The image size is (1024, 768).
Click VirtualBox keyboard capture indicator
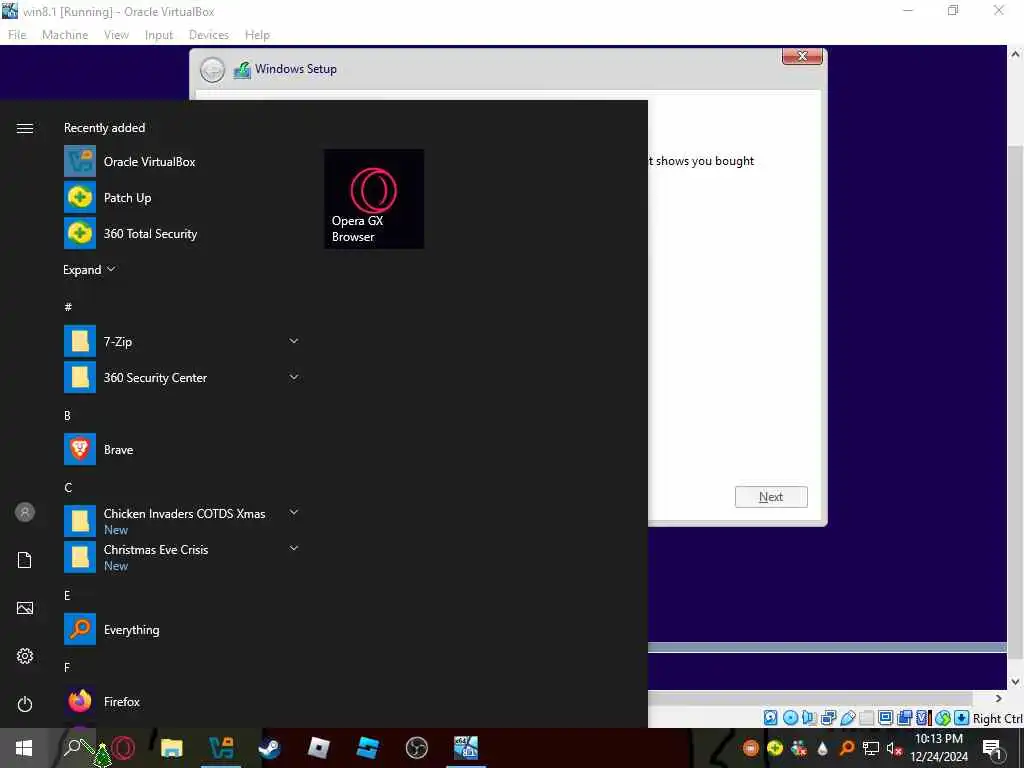961,718
